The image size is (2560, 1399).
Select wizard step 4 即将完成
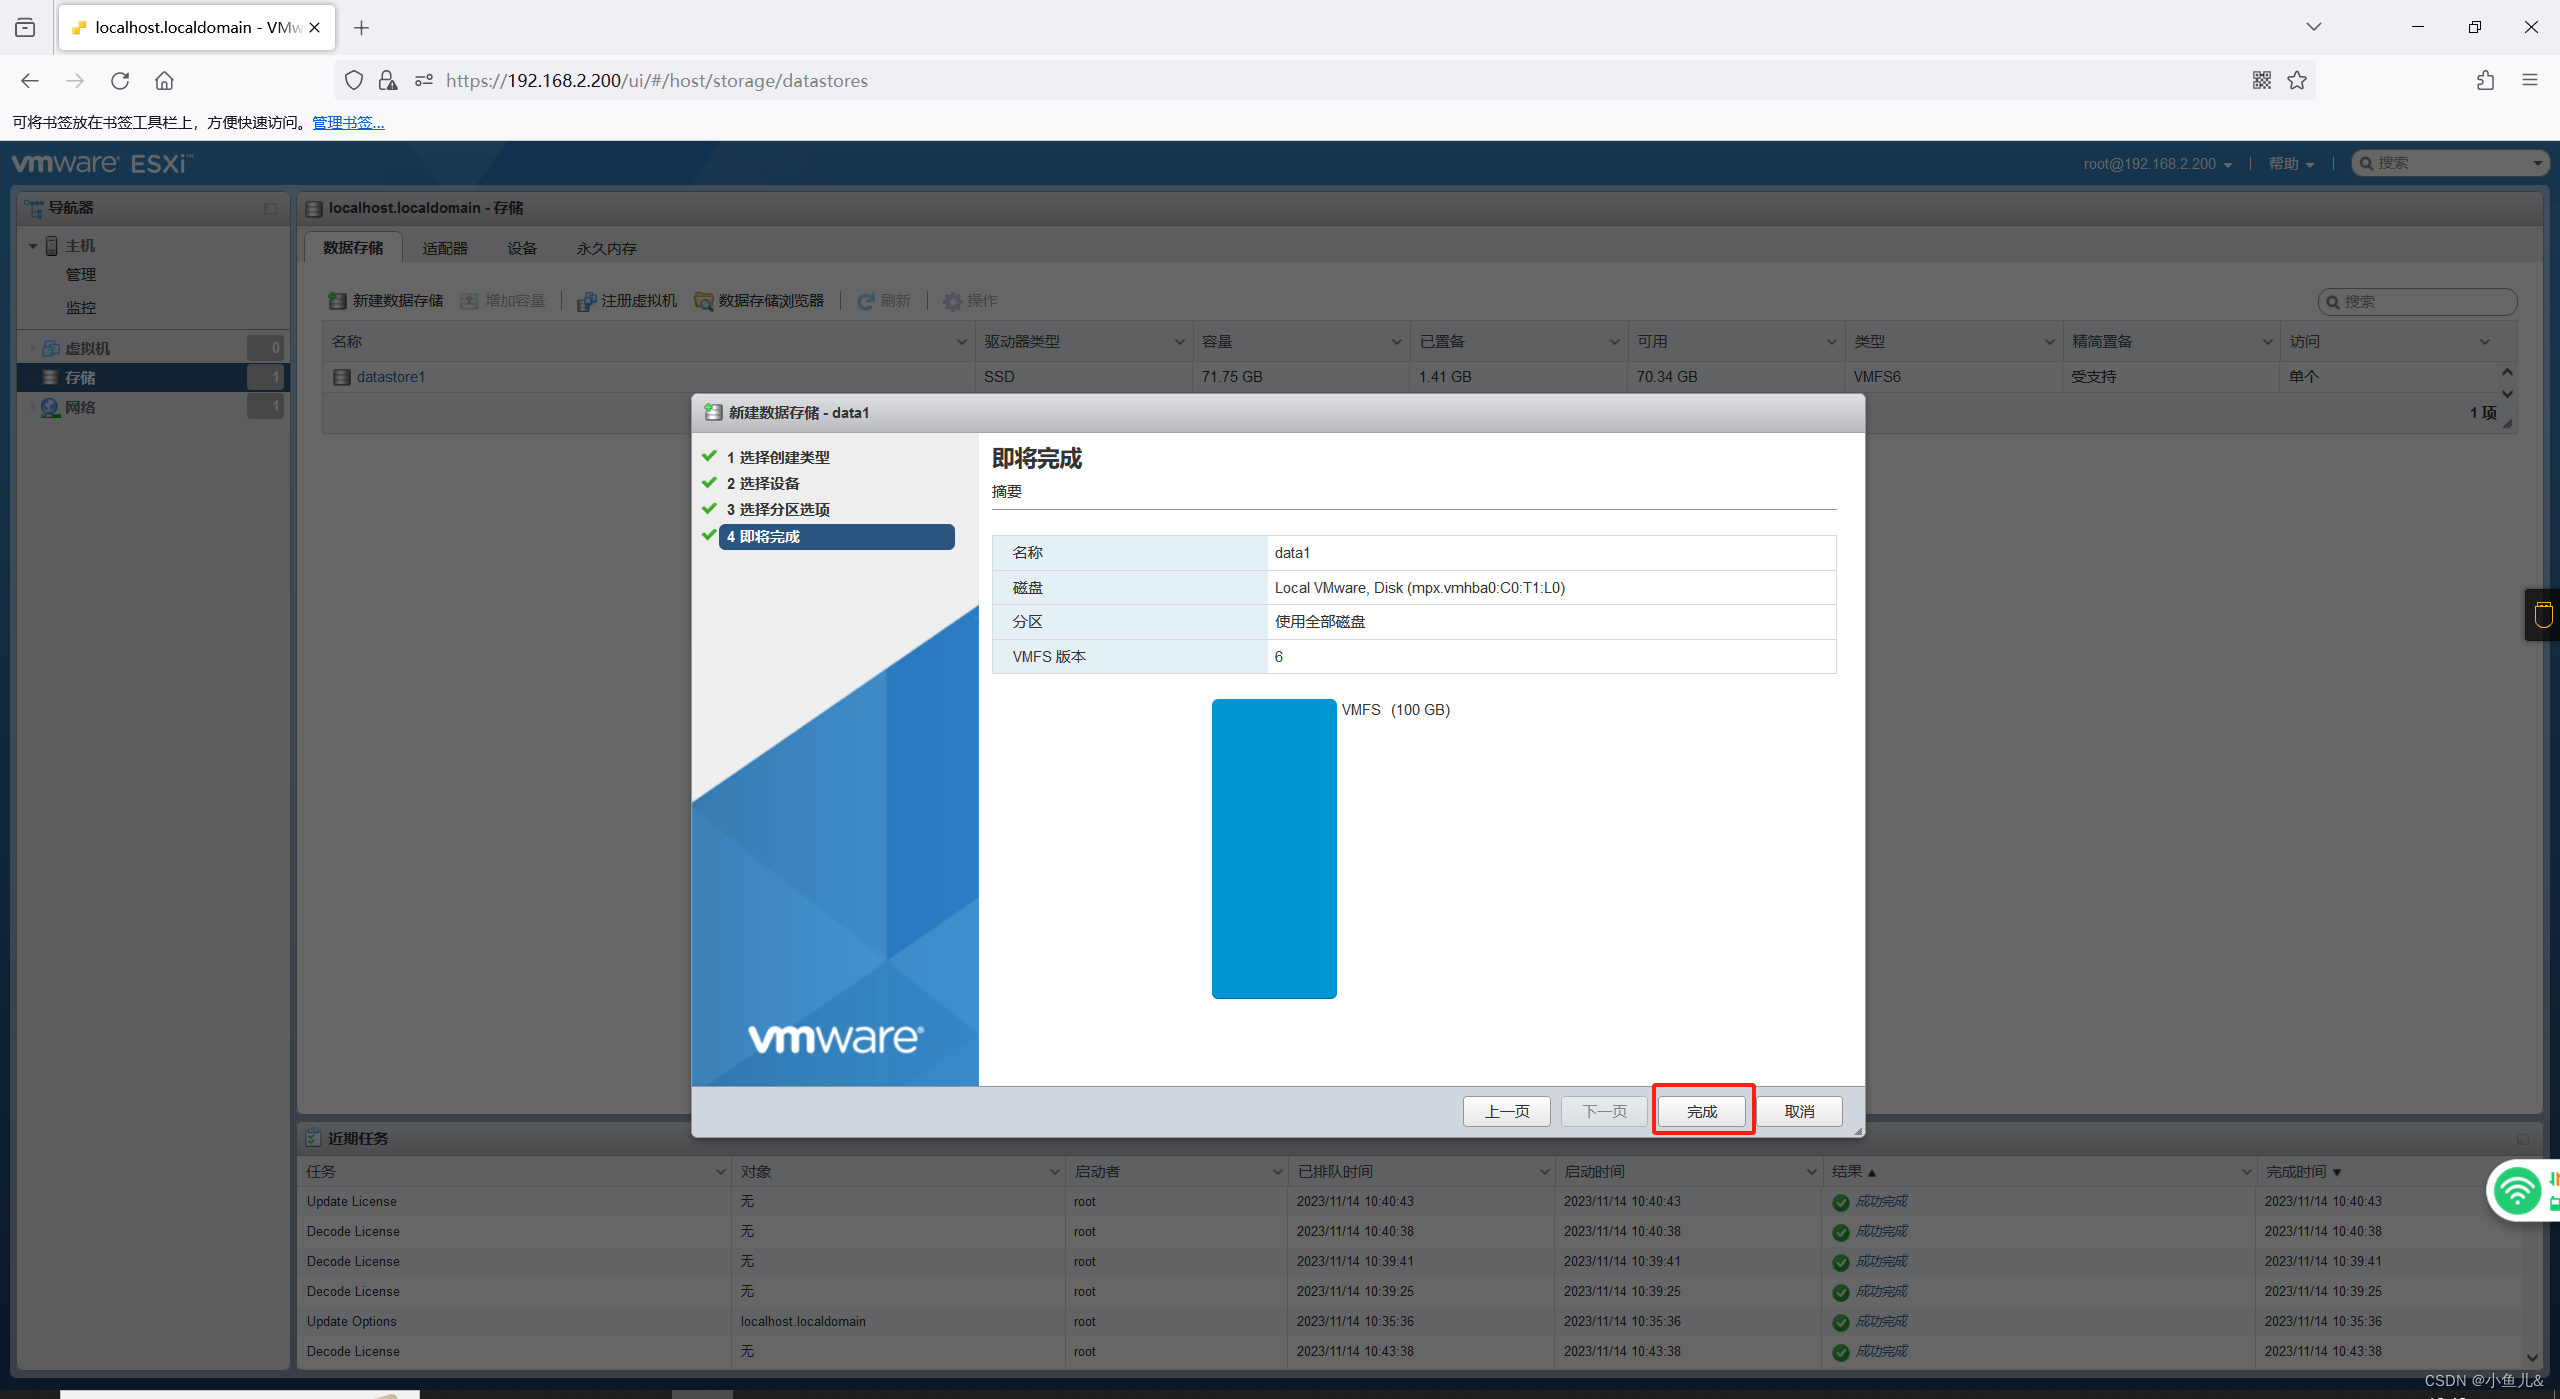click(x=836, y=537)
